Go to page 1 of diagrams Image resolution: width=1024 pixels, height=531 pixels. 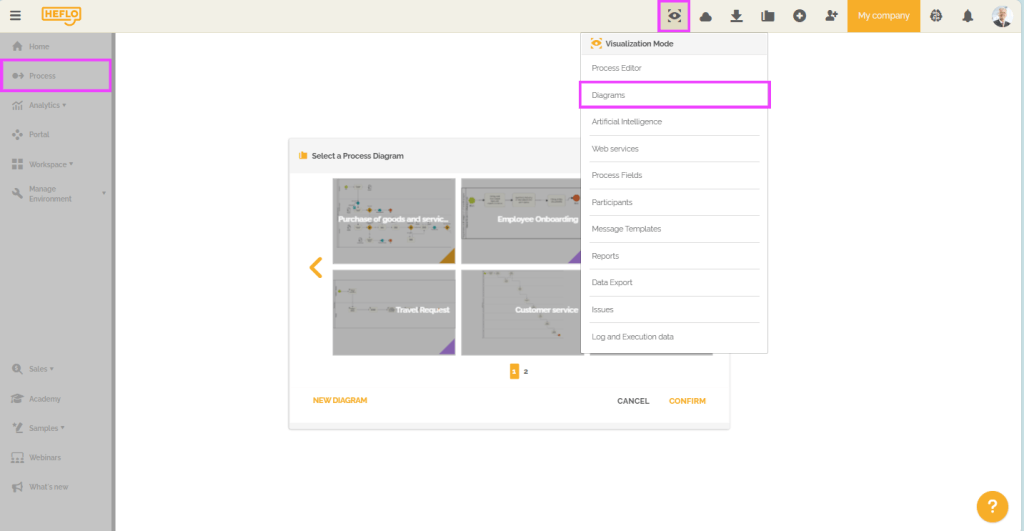click(514, 372)
